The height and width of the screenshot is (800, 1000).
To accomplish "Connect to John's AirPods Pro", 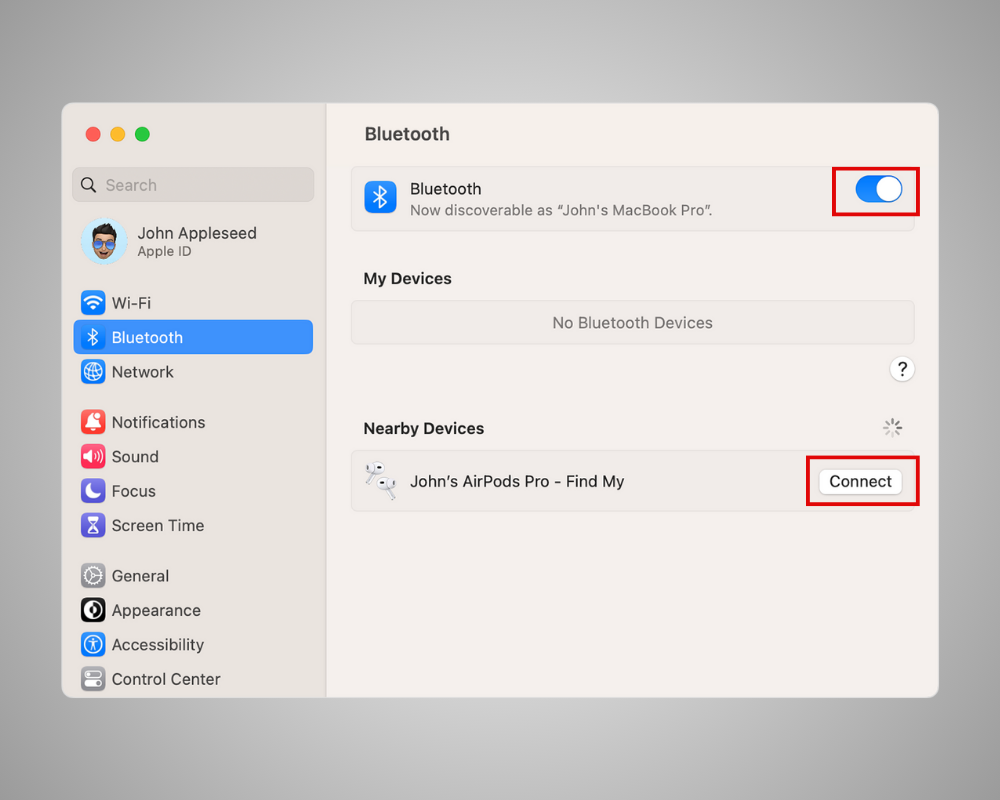I will 860,482.
